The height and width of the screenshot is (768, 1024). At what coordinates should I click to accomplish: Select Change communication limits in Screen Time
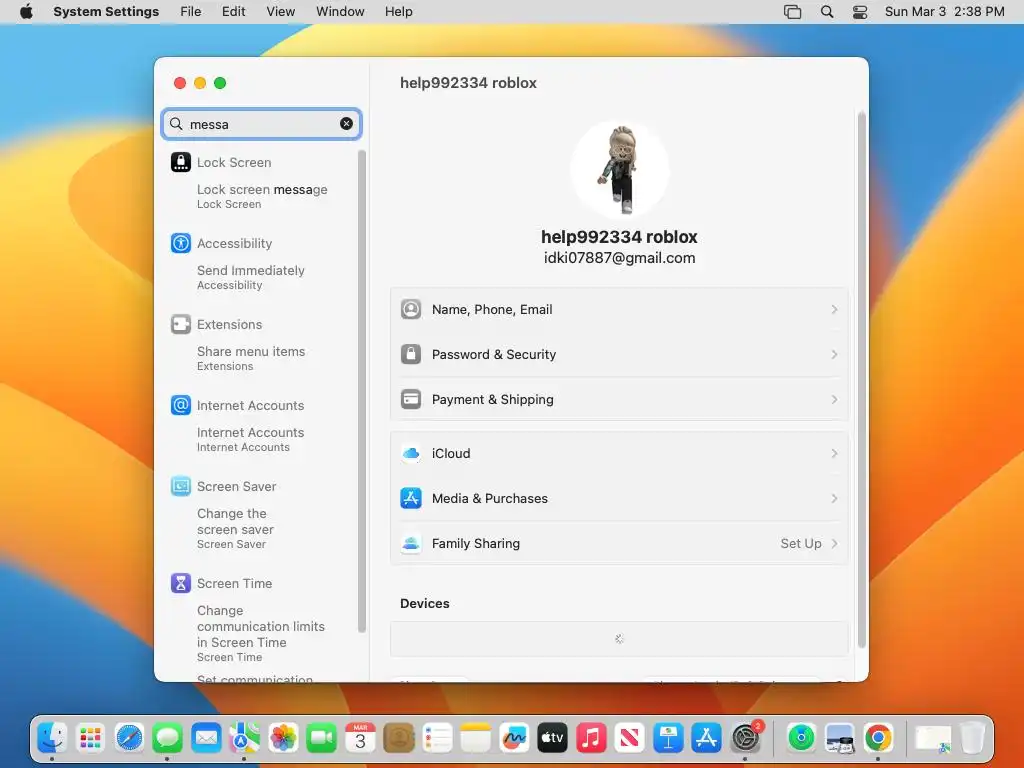pyautogui.click(x=261, y=633)
